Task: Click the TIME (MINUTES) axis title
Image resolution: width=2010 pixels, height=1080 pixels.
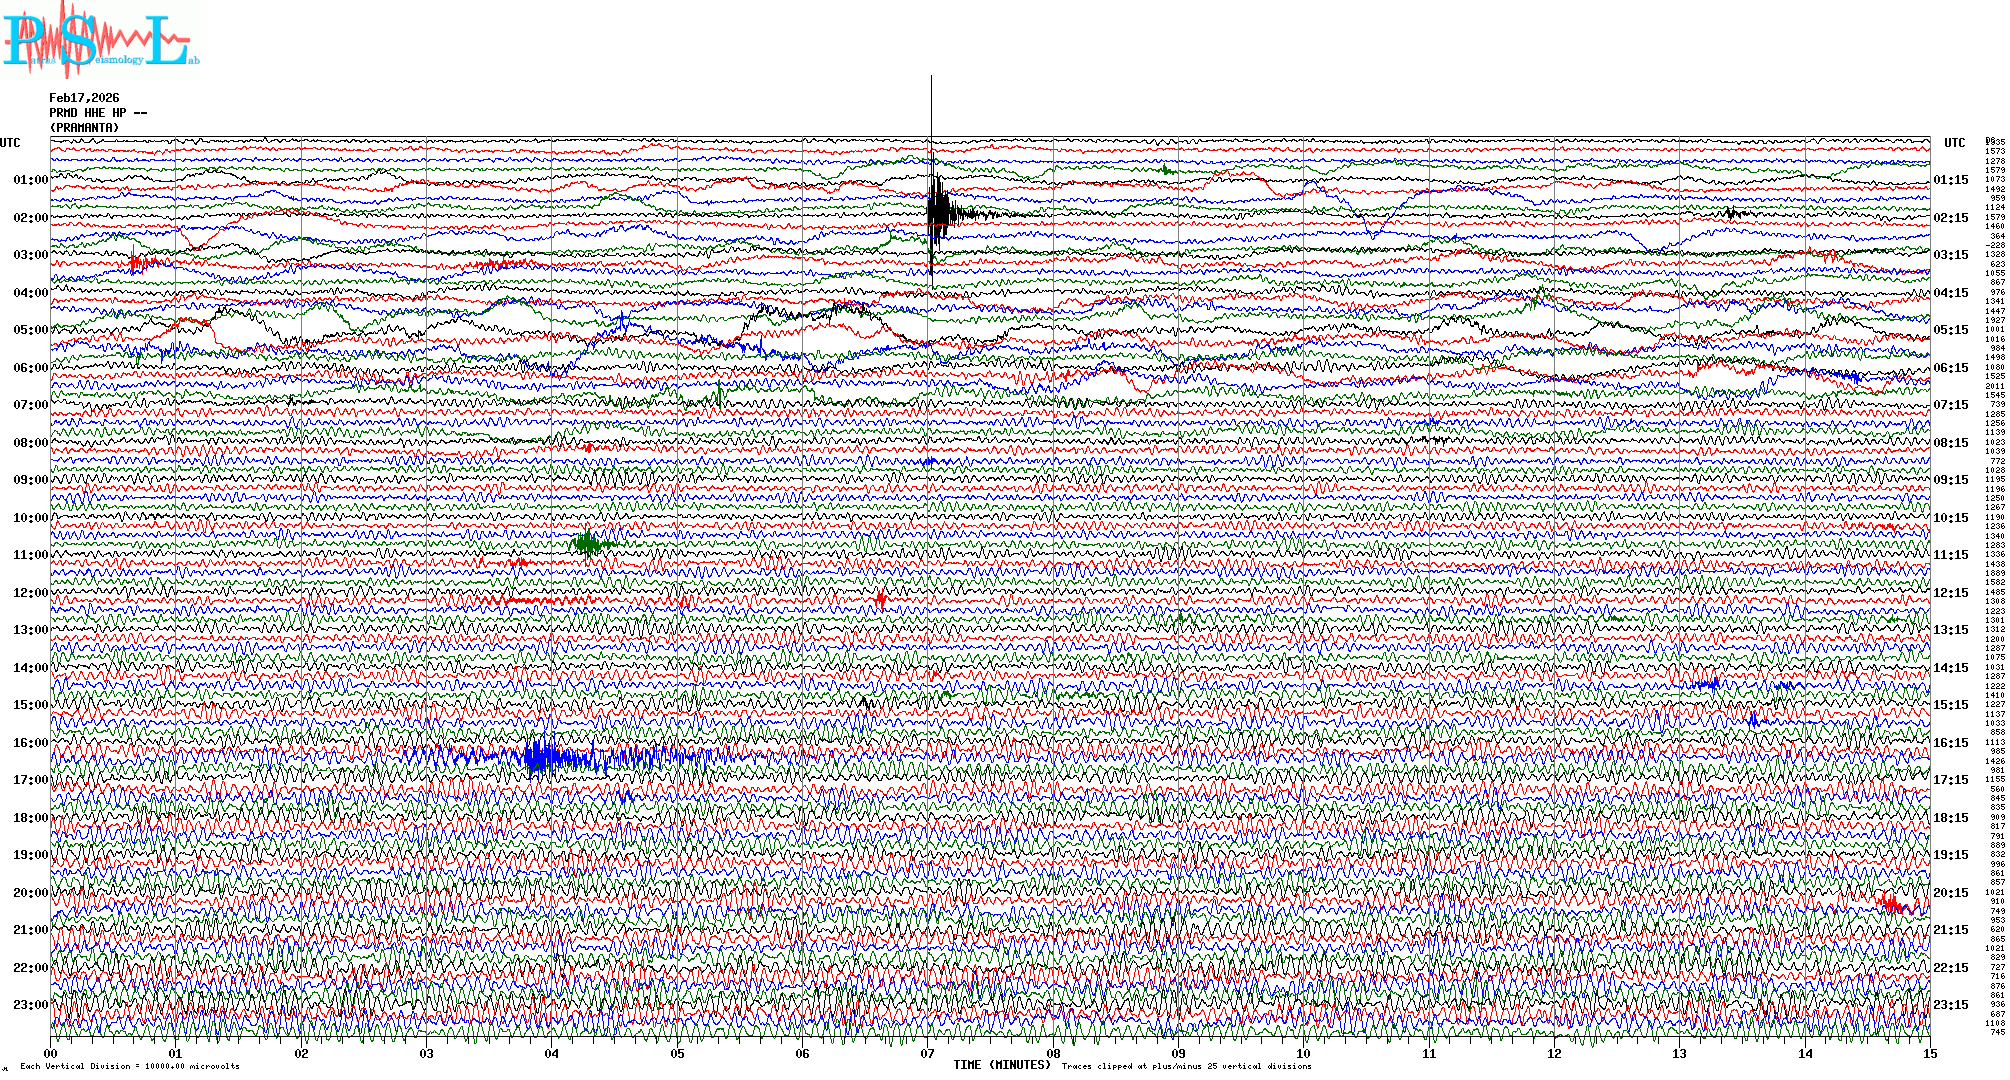Action: [x=1002, y=1065]
